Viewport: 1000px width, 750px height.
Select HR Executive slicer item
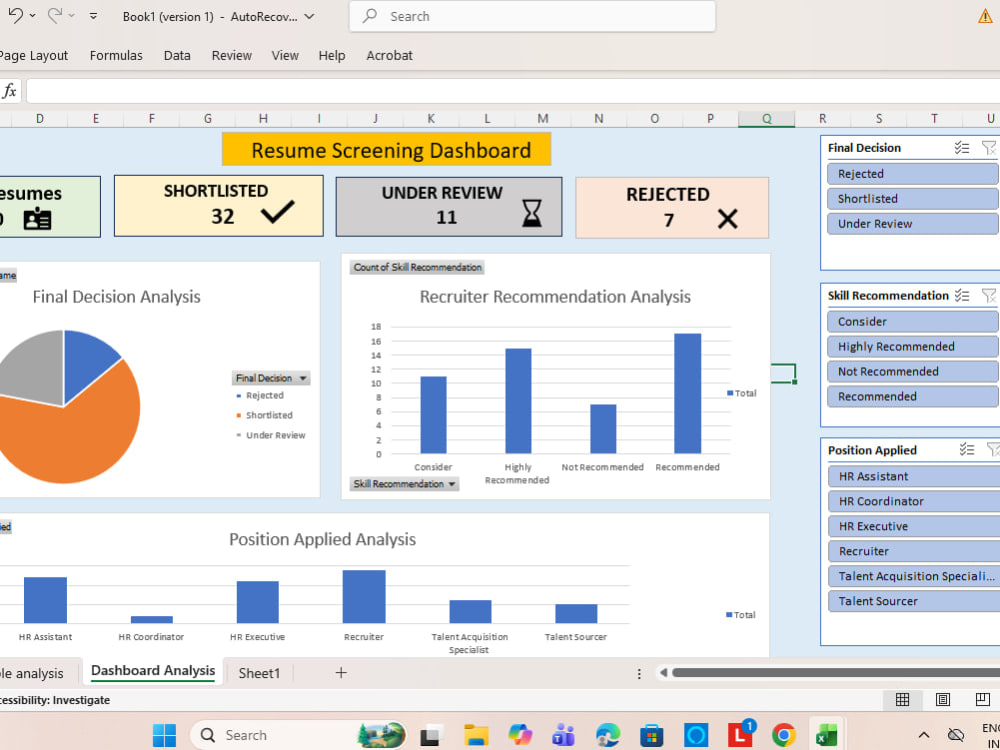pyautogui.click(x=914, y=526)
